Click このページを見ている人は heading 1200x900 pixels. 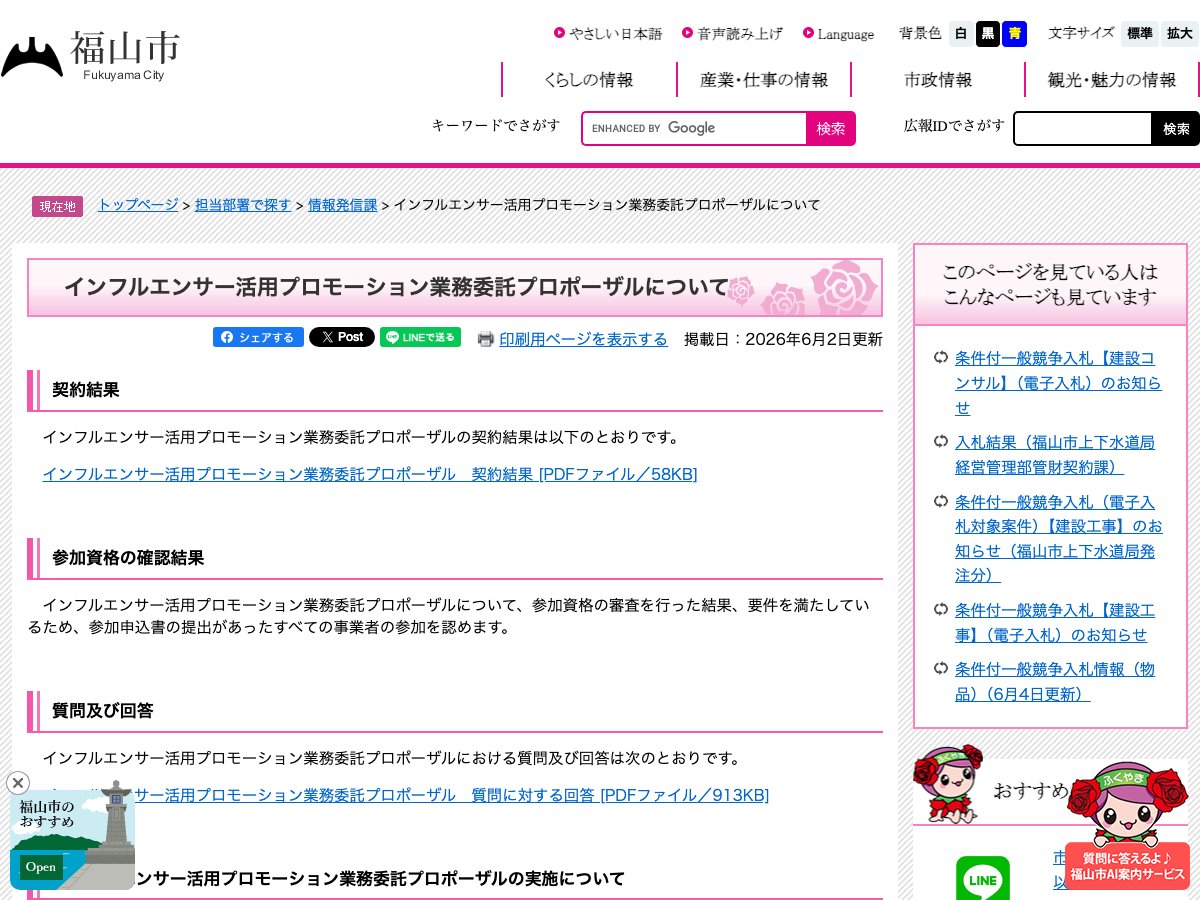click(x=1050, y=284)
